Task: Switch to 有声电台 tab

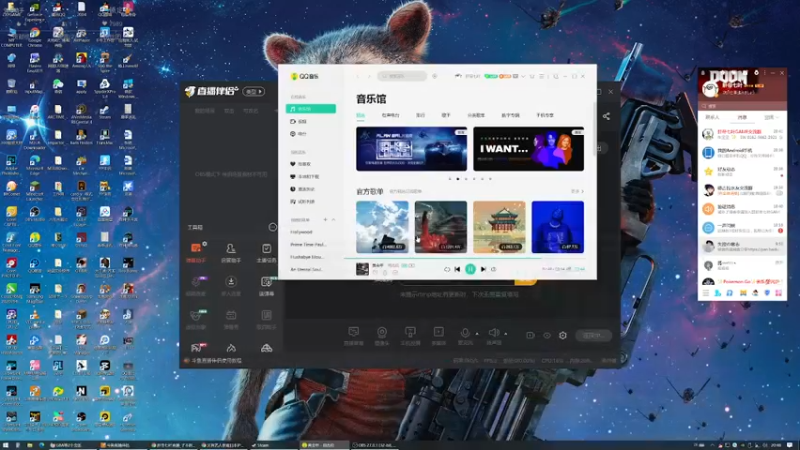Action: pos(390,115)
